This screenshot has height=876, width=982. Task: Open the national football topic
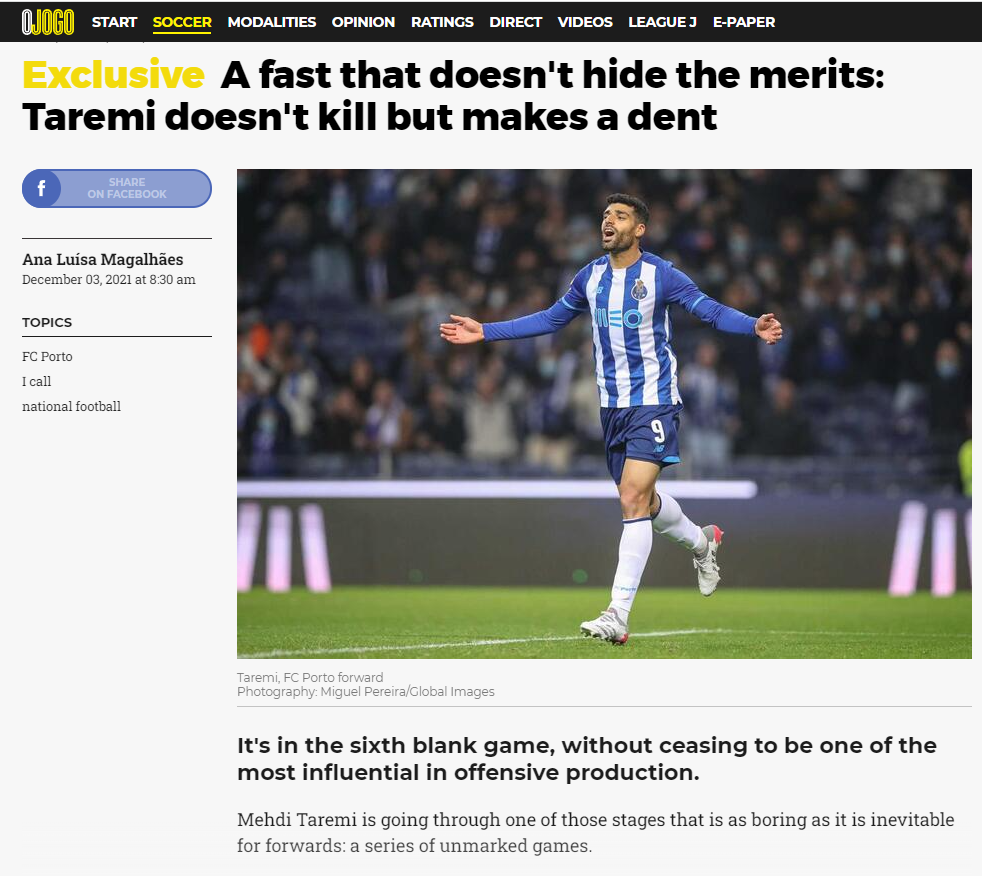click(71, 406)
